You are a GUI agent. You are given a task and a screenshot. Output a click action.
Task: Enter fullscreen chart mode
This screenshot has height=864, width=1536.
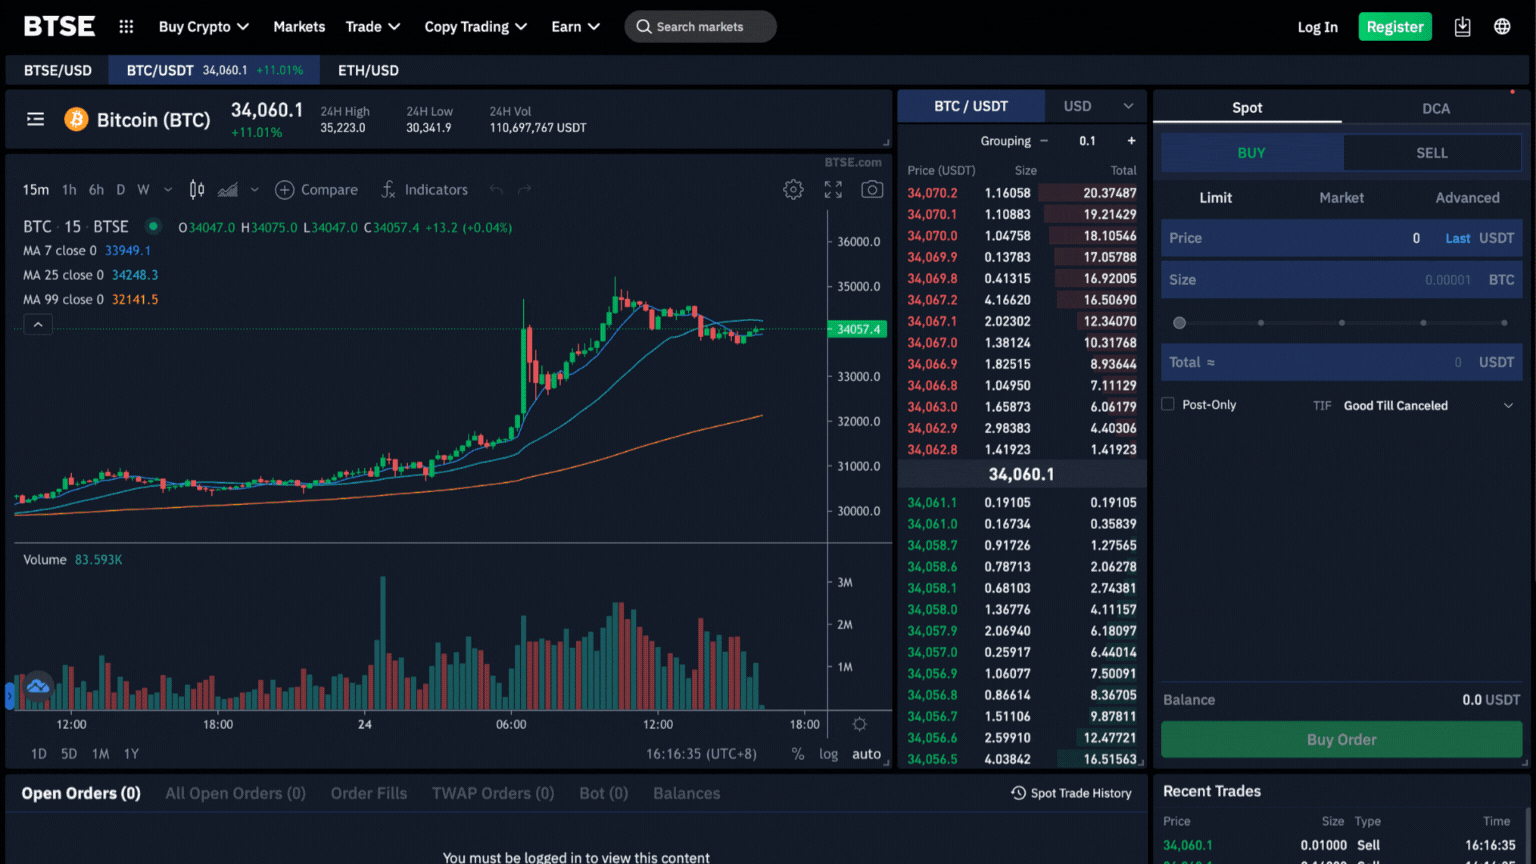[833, 190]
